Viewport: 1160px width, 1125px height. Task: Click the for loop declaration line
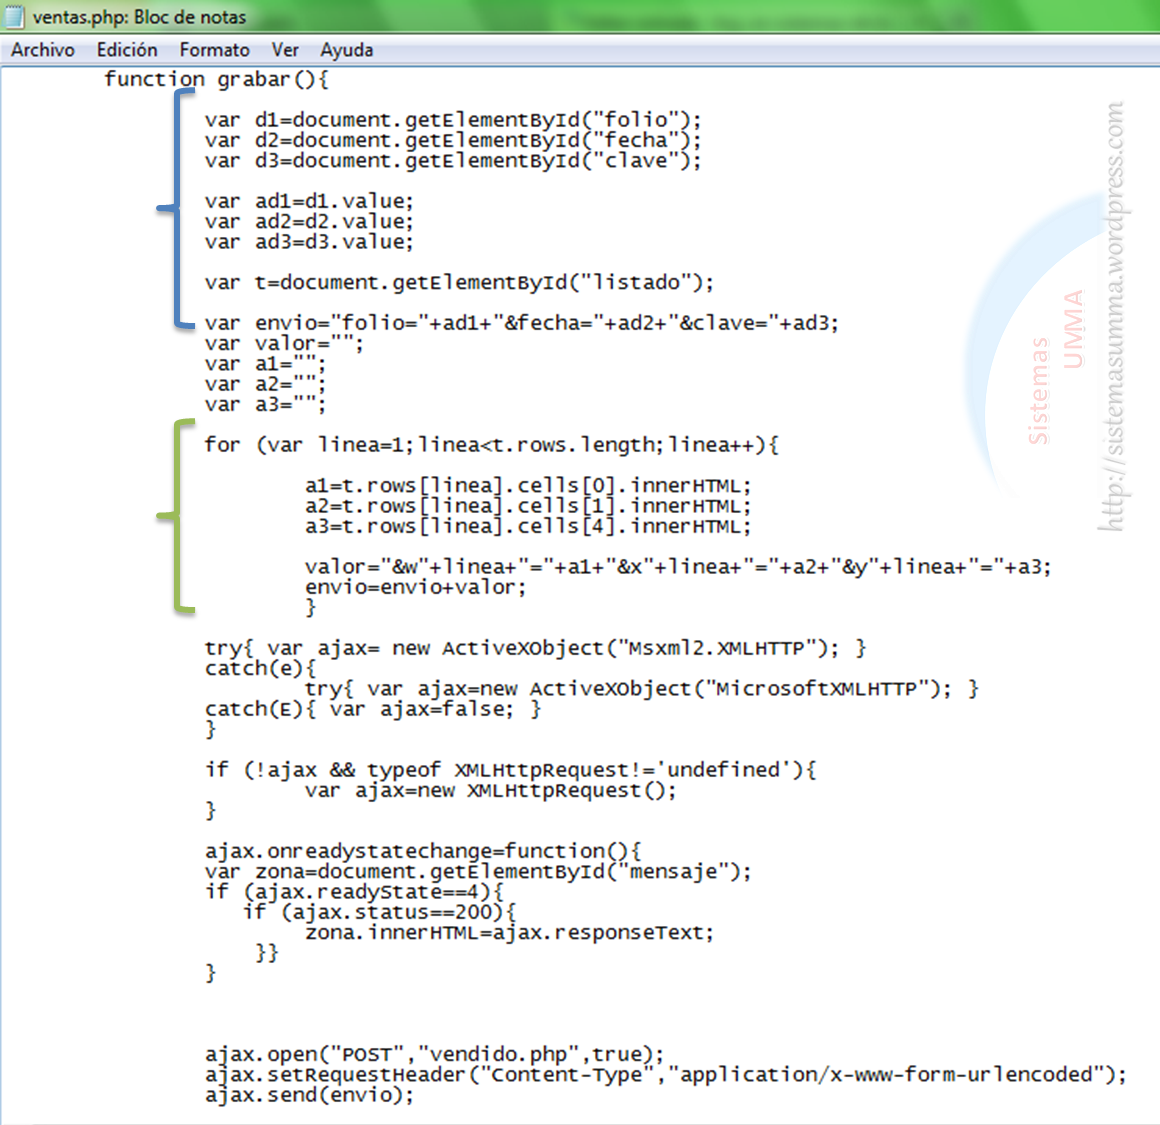490,445
